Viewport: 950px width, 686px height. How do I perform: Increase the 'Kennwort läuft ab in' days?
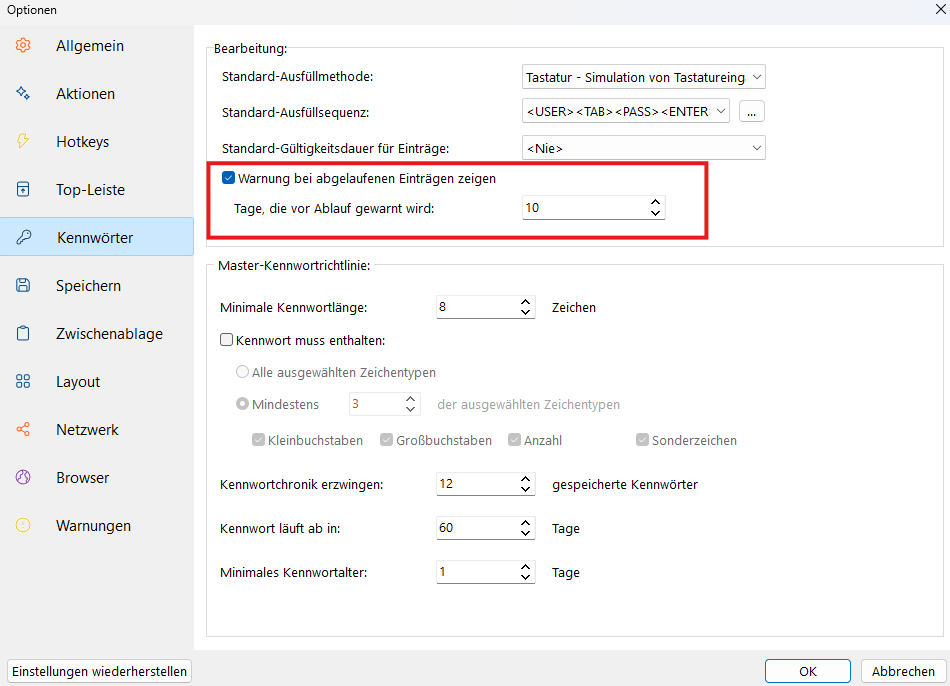click(x=525, y=522)
